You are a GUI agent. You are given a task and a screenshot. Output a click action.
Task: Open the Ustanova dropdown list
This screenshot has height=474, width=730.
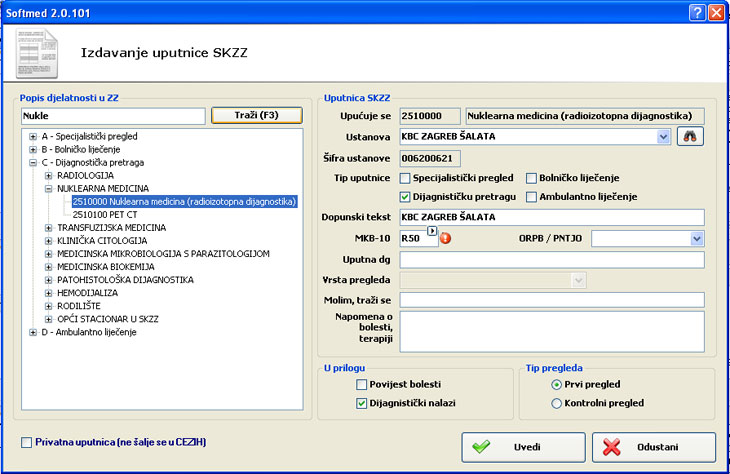[663, 137]
